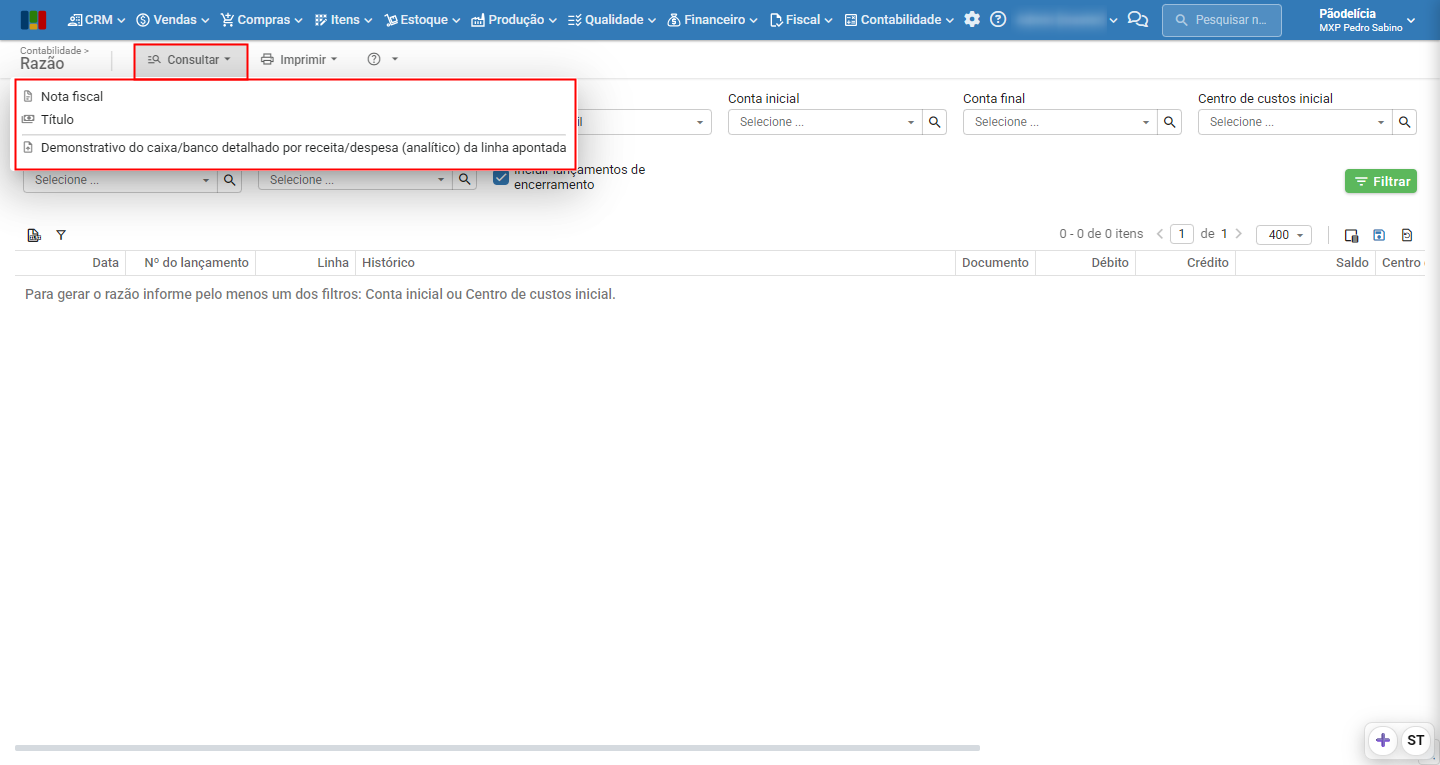1440x765 pixels.
Task: Open the Qualidade menu
Action: pyautogui.click(x=611, y=20)
